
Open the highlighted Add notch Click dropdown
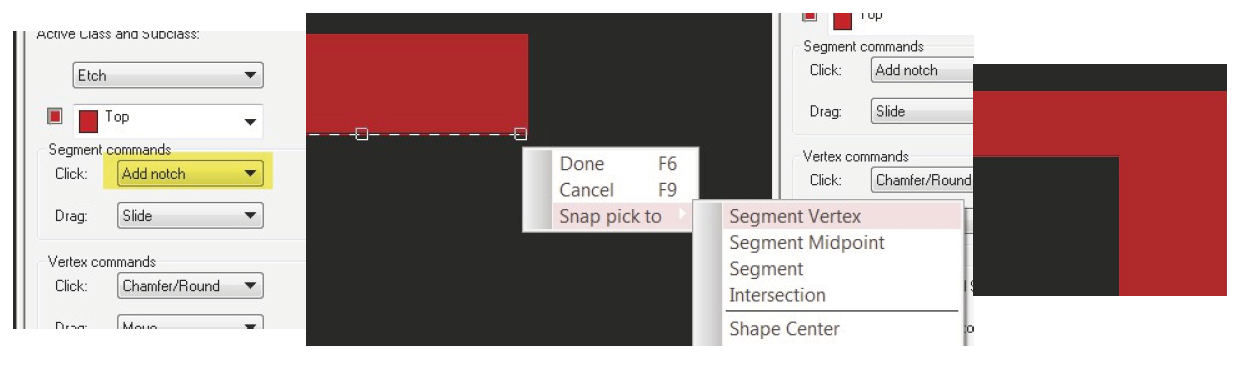pyautogui.click(x=188, y=174)
